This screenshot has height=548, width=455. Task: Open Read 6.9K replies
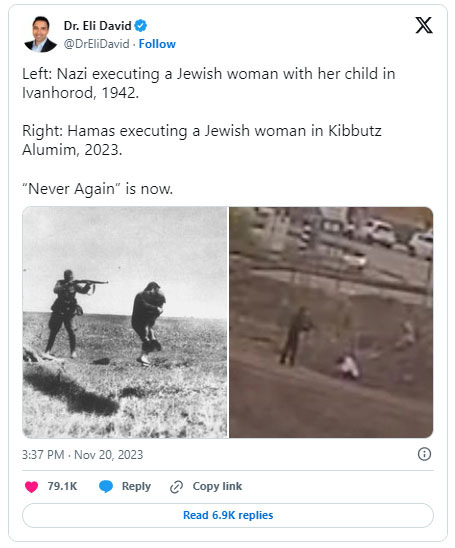(x=228, y=515)
